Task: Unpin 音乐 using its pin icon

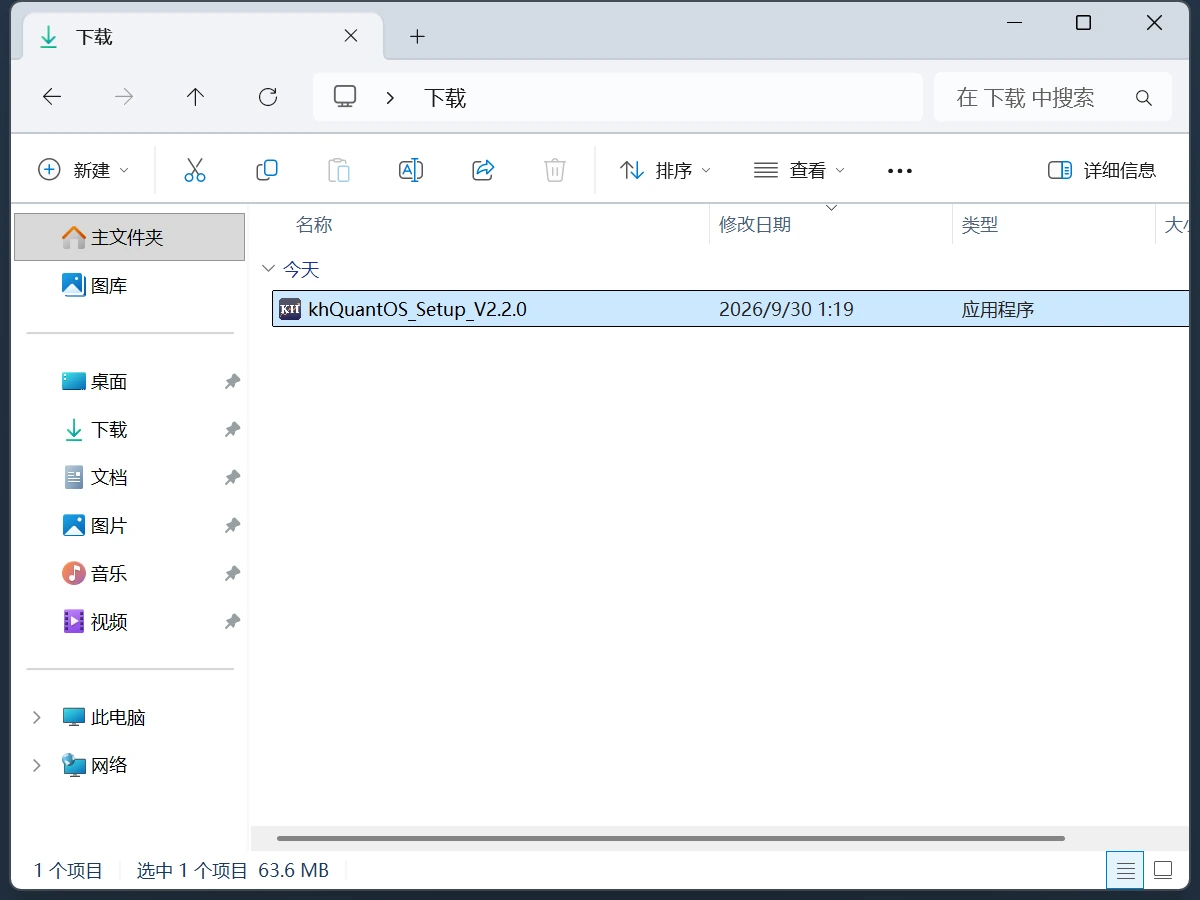Action: [232, 573]
